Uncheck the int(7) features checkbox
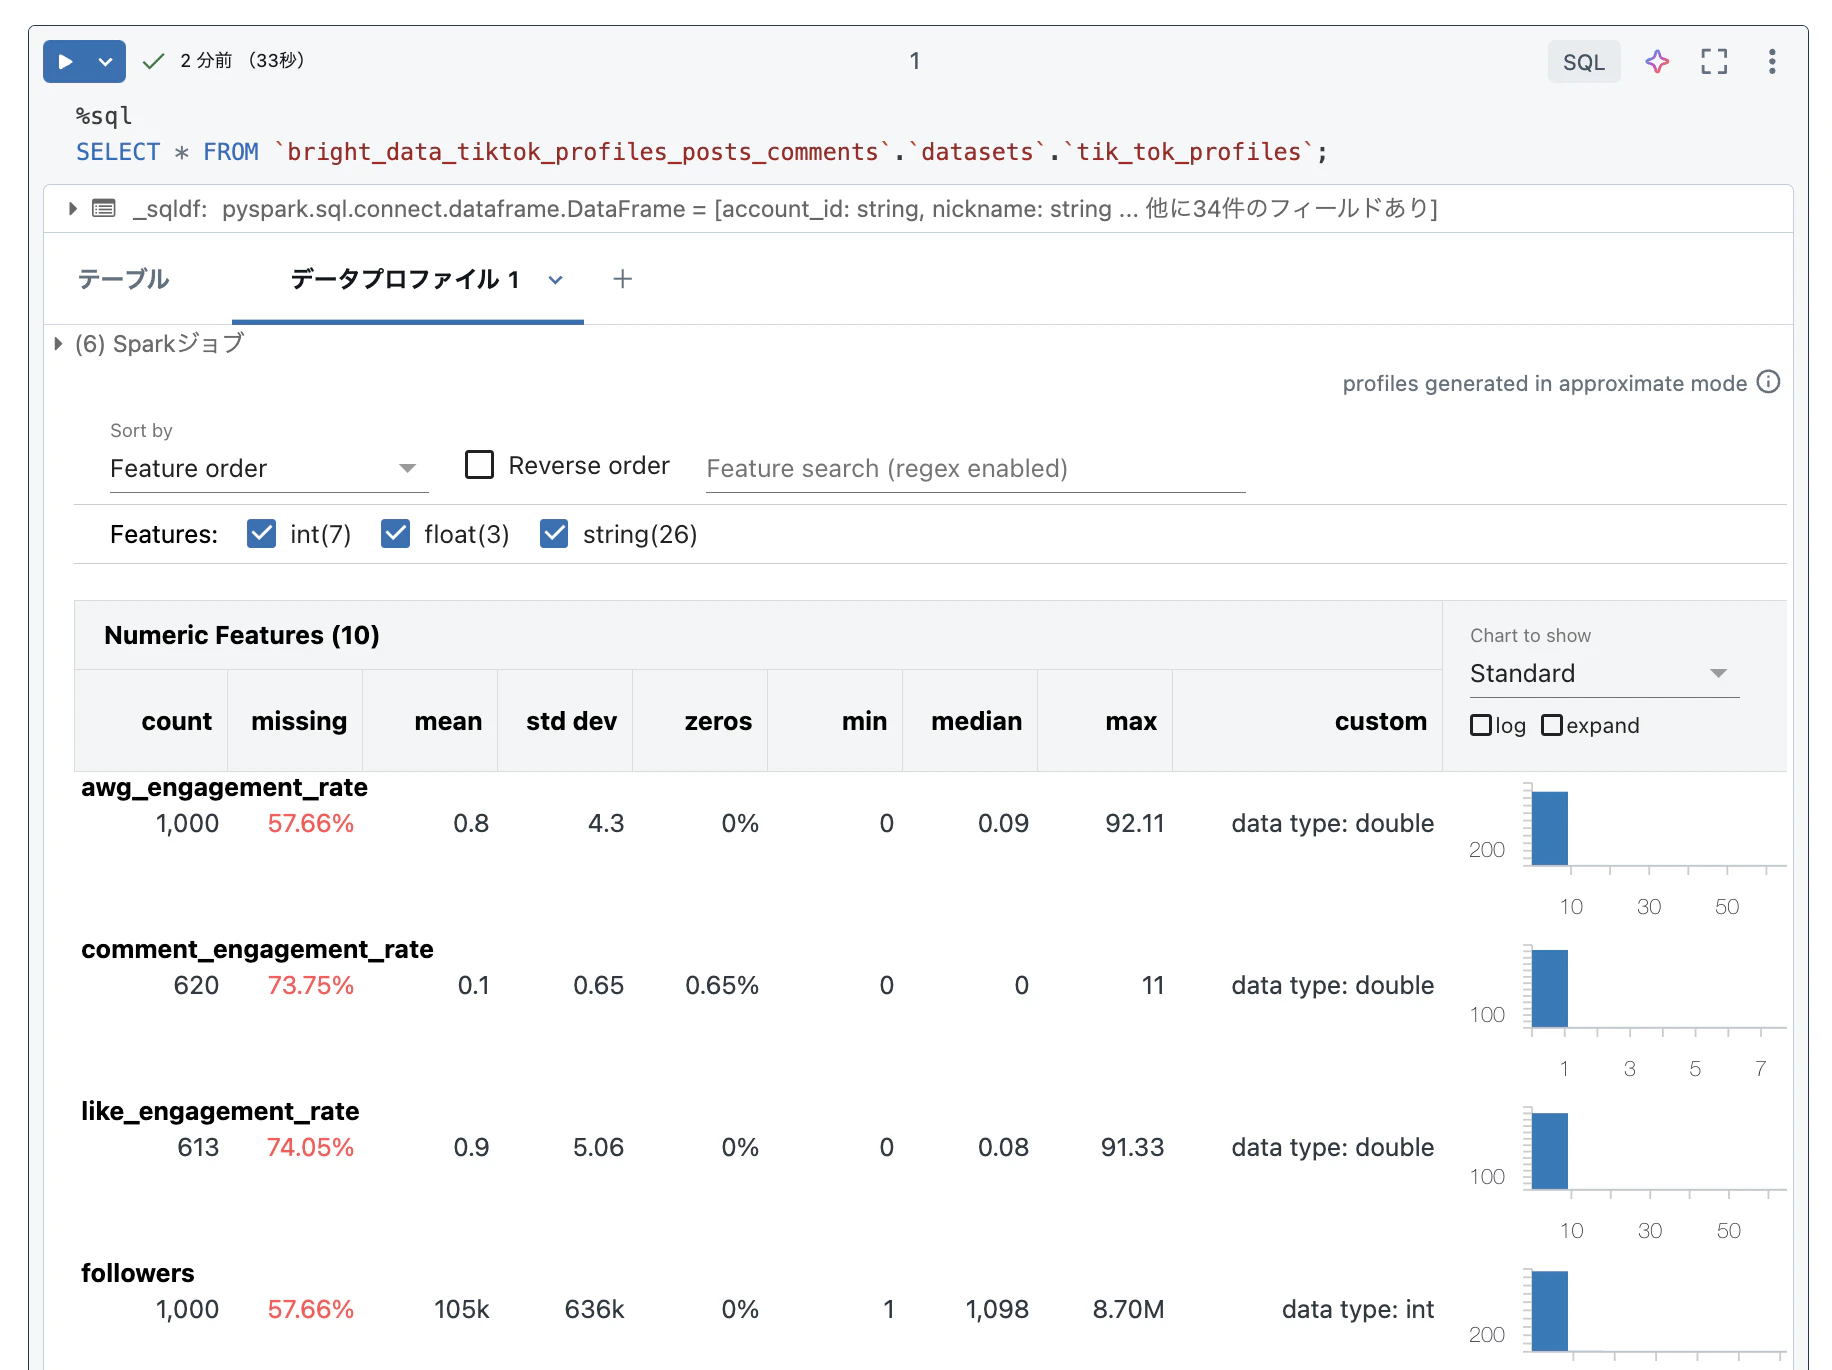This screenshot has height=1370, width=1832. click(x=262, y=534)
